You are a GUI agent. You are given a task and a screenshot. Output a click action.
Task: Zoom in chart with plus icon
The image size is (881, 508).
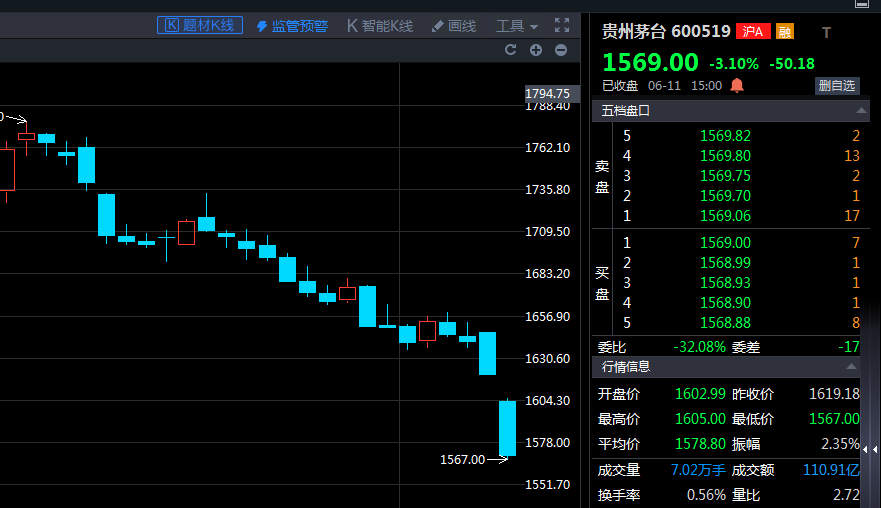(x=536, y=50)
